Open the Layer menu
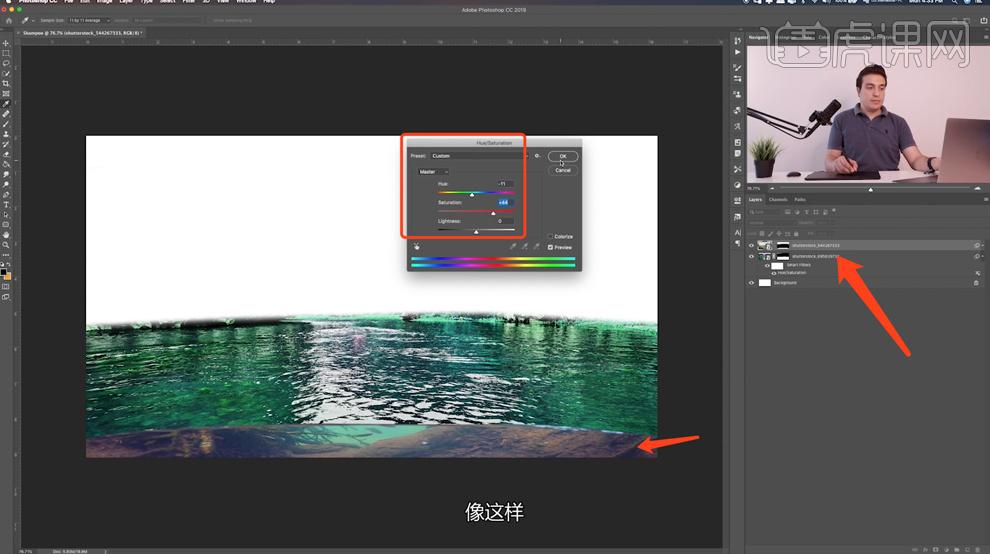The height and width of the screenshot is (554, 990). coord(126,2)
